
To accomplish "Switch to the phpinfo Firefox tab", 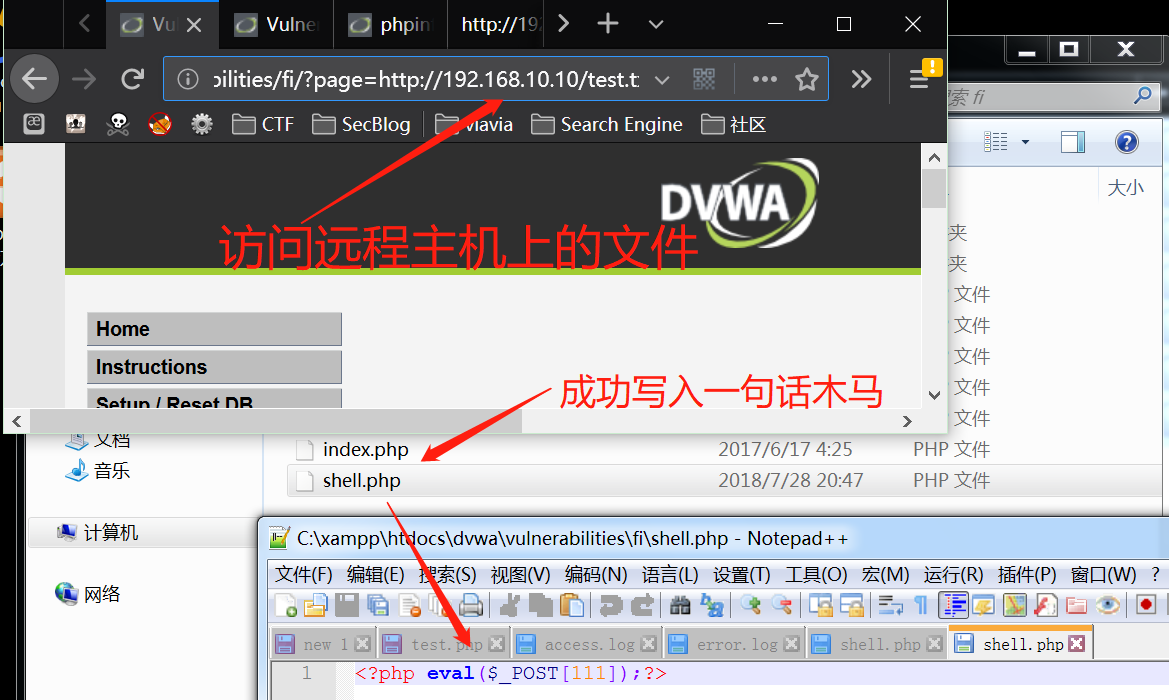I will click(x=391, y=25).
